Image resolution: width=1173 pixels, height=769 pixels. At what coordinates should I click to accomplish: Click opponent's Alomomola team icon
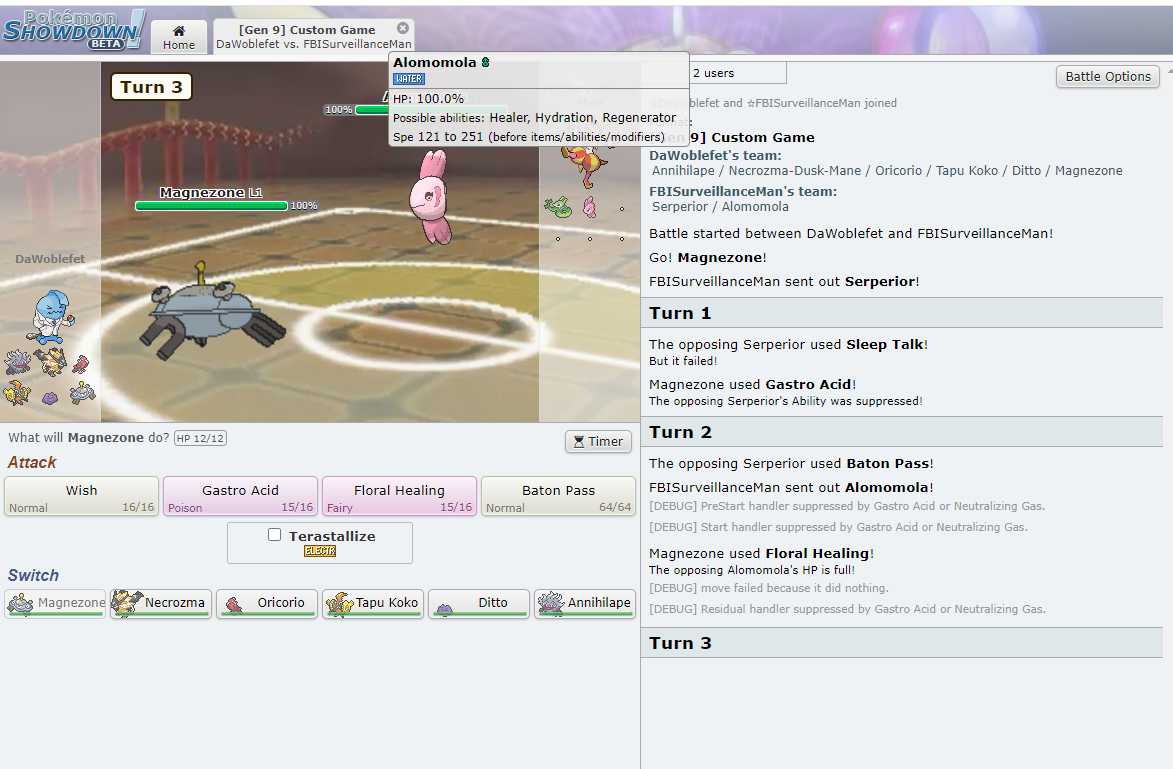(x=589, y=207)
